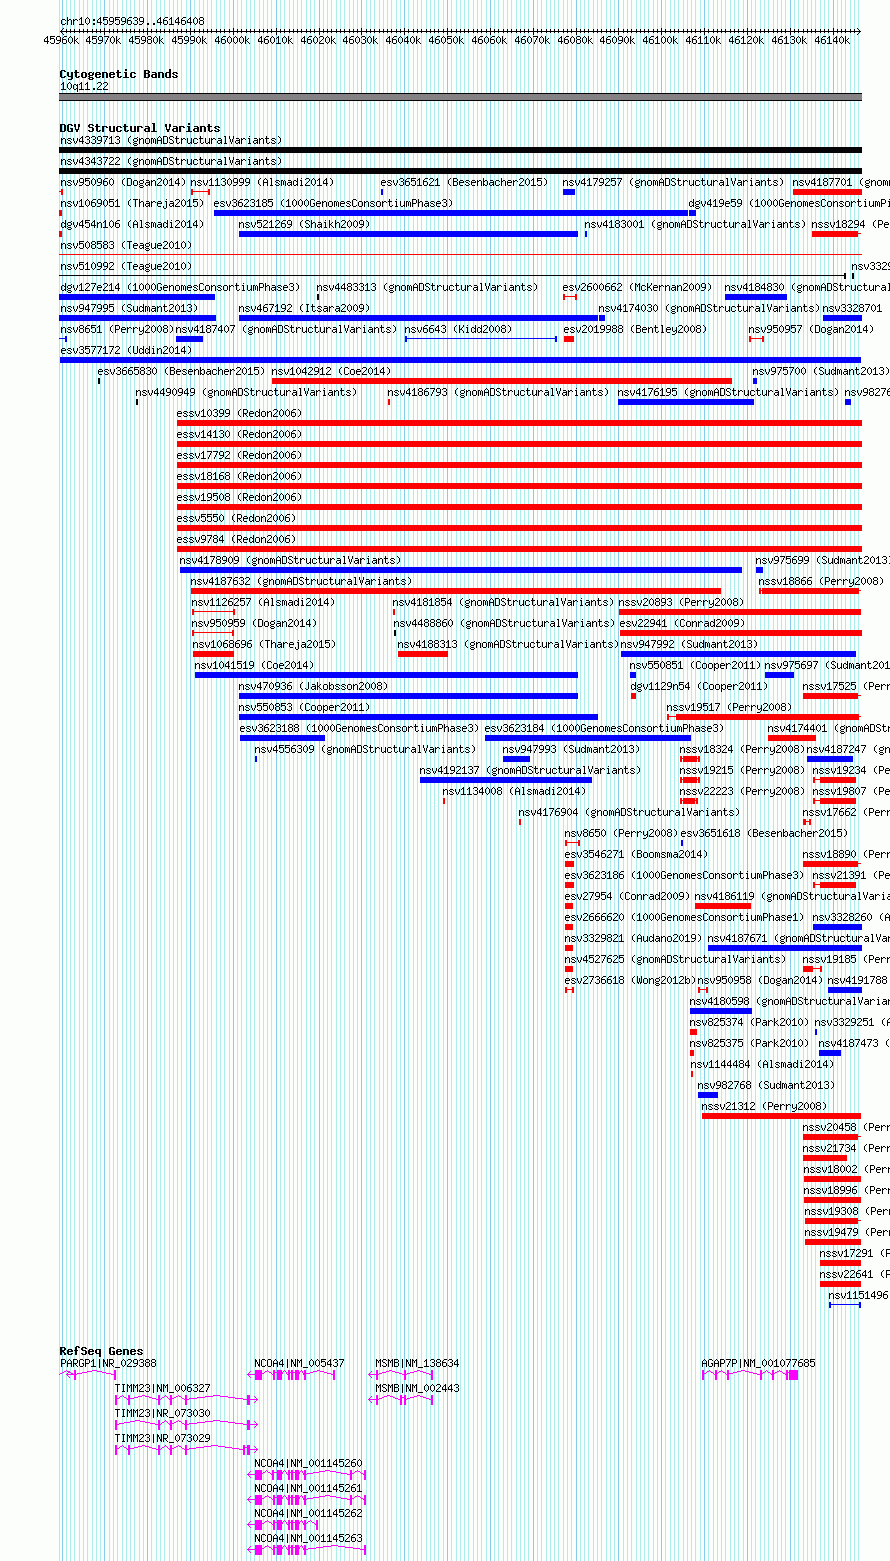Click the nsv4187632 gnomAD variant label
890x1561 pixels.
point(301,581)
